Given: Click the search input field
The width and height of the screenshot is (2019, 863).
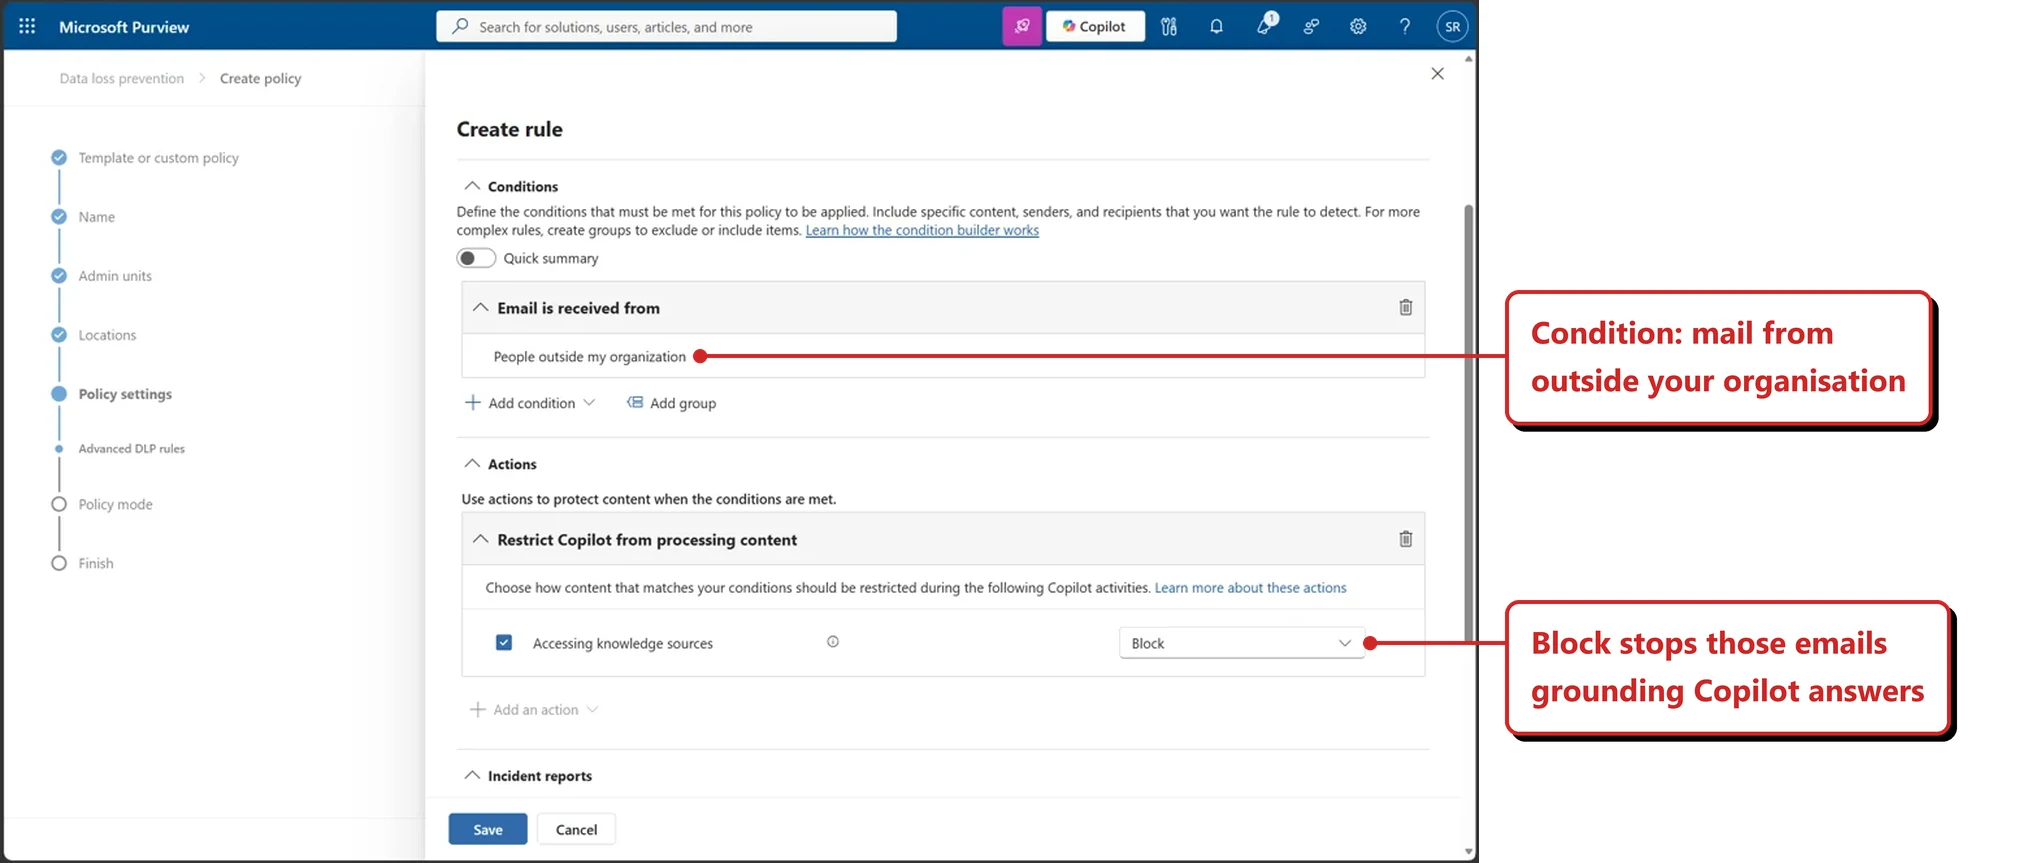Looking at the screenshot, I should pos(666,27).
